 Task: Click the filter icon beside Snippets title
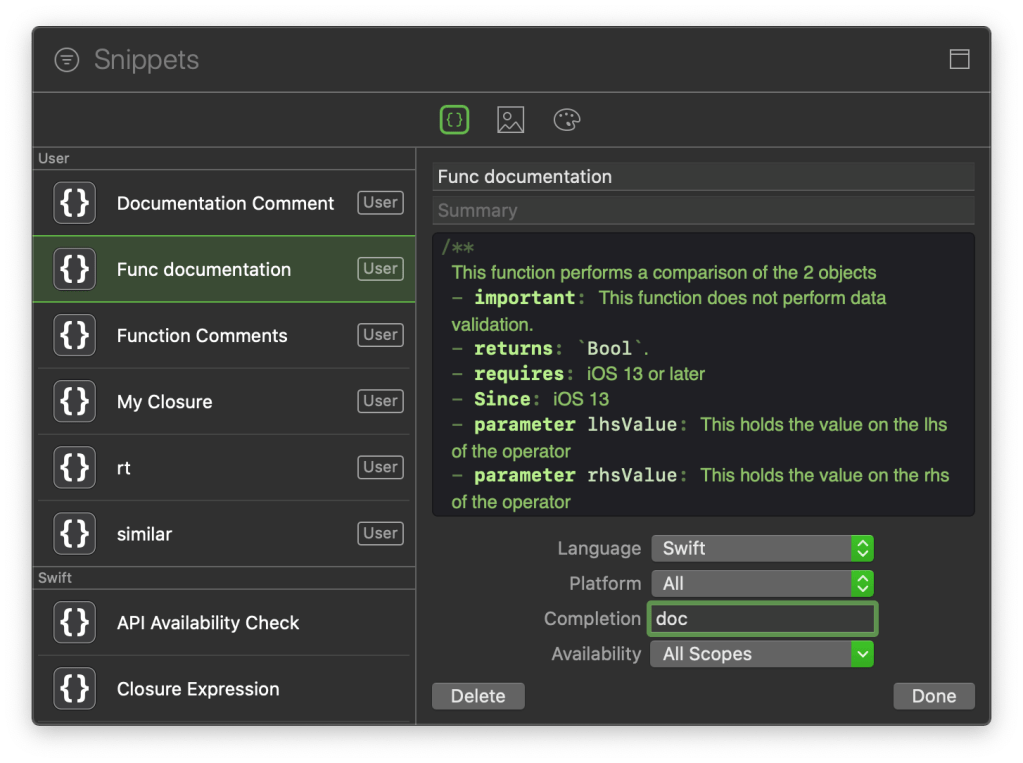click(x=66, y=60)
